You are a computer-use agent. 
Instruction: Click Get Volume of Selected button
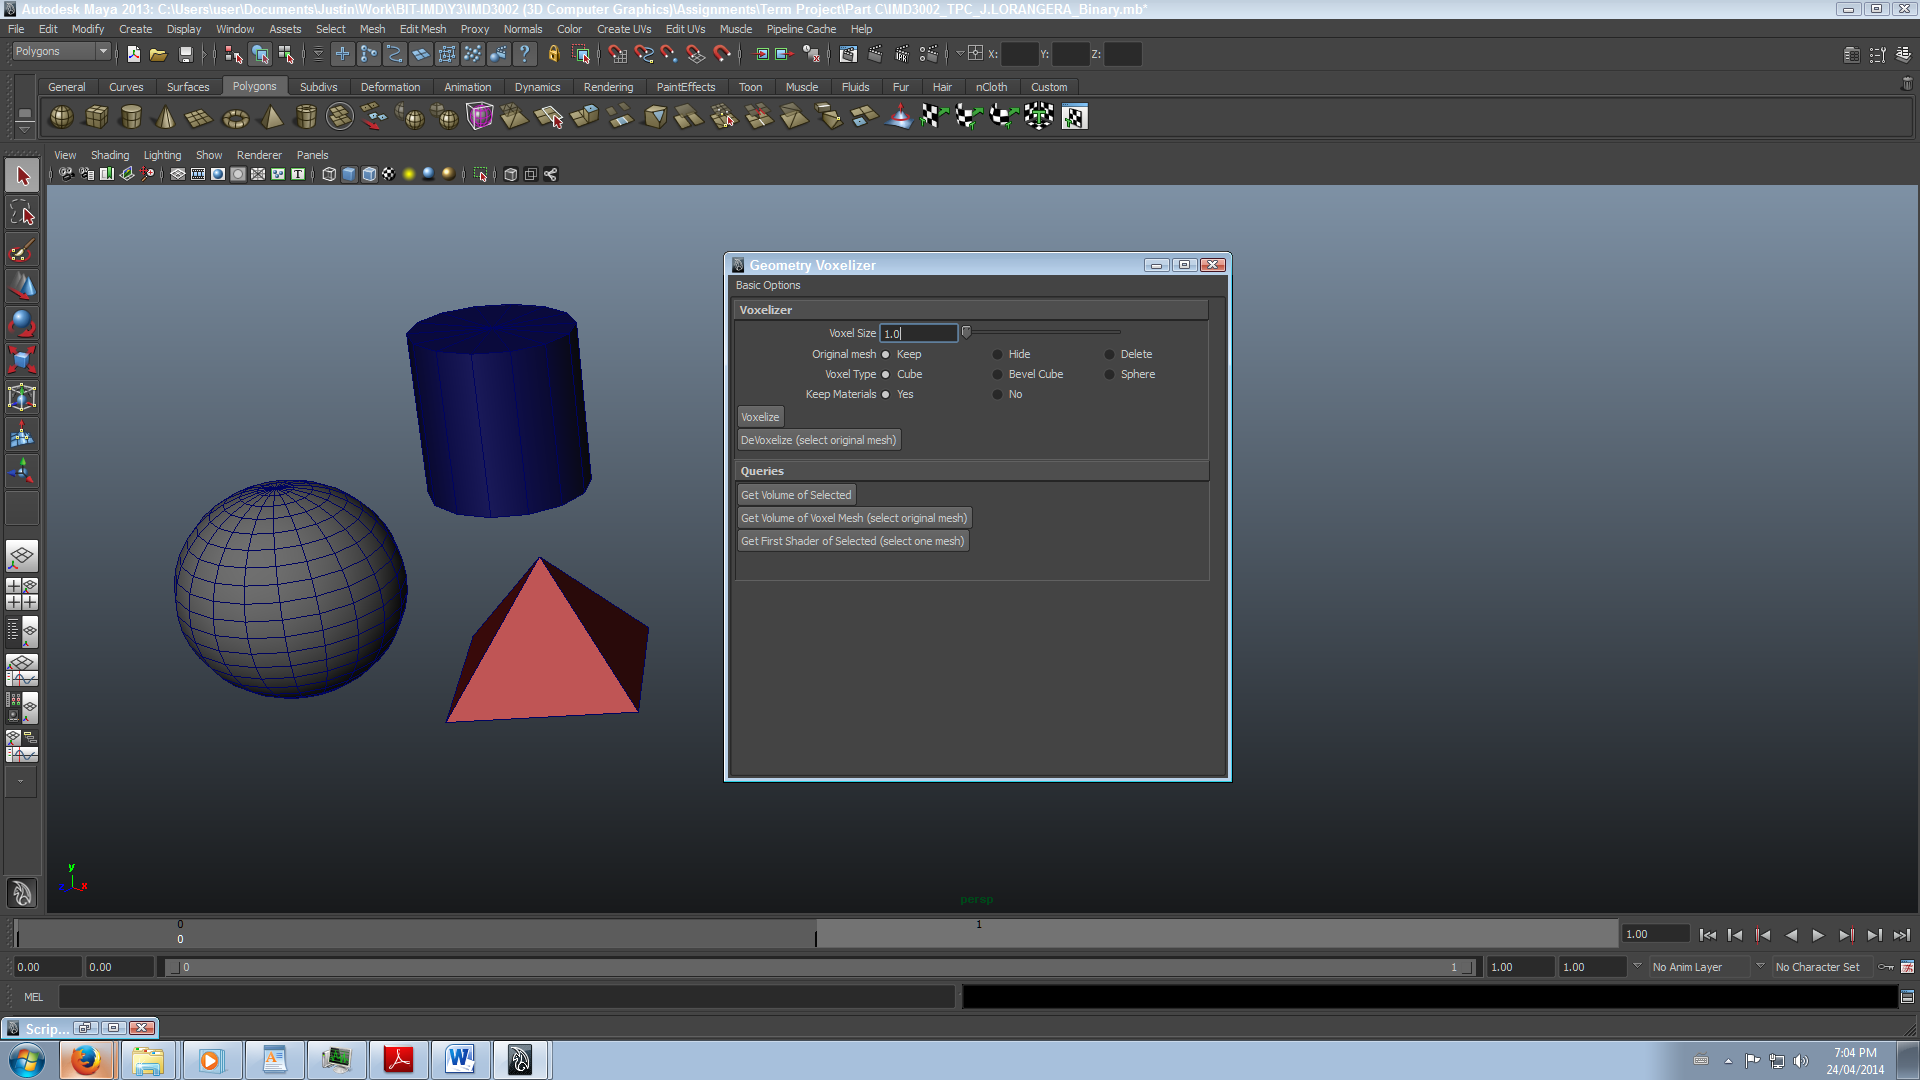click(796, 495)
